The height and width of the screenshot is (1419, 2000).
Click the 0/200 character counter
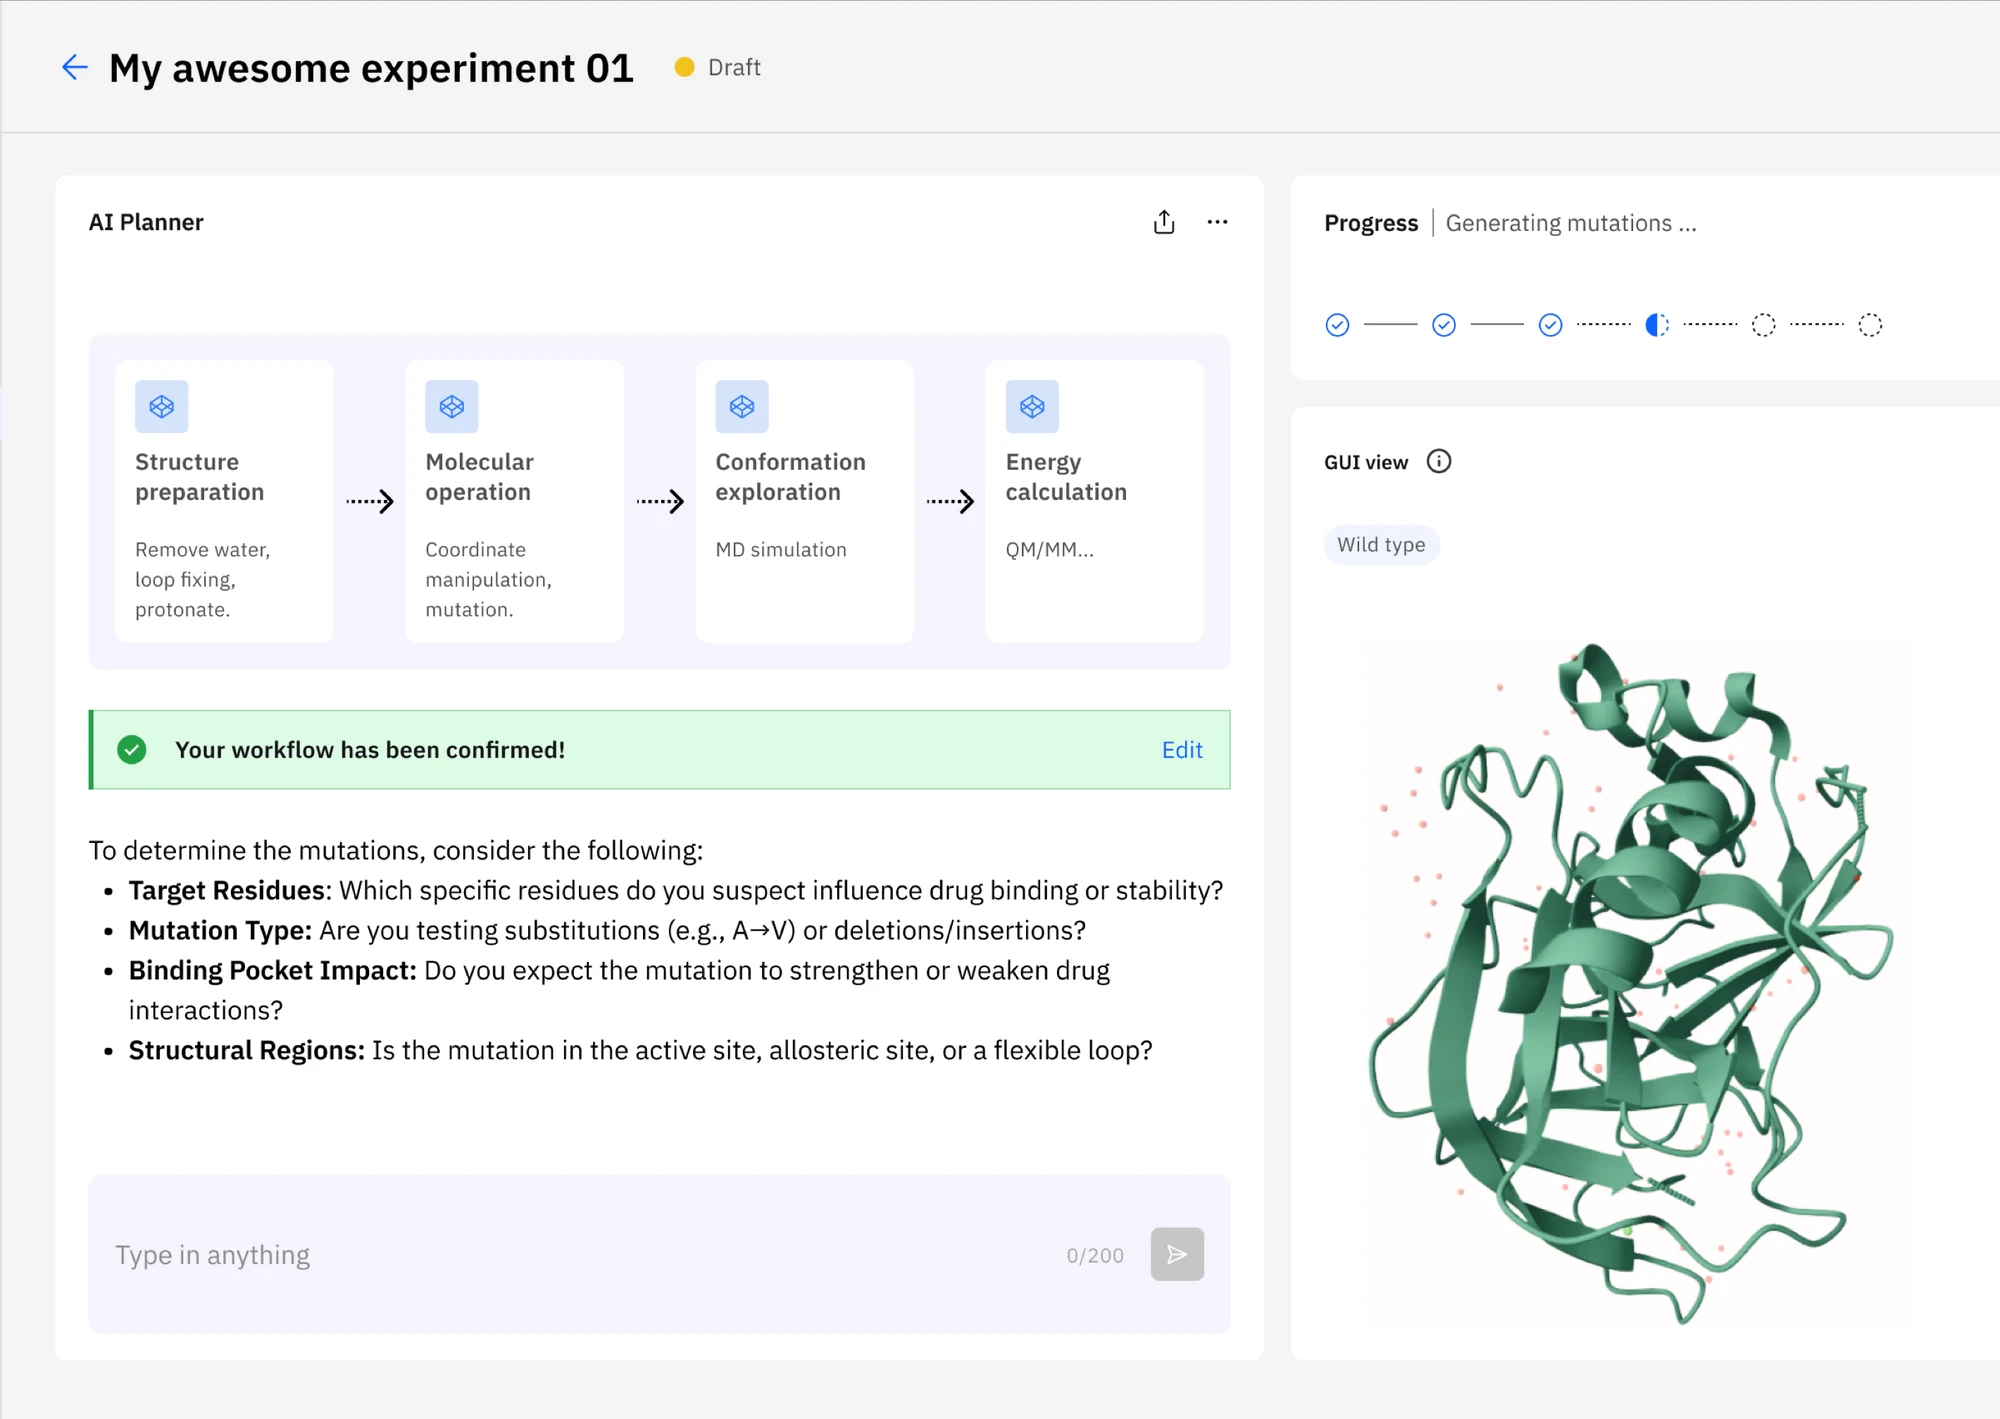coord(1095,1255)
